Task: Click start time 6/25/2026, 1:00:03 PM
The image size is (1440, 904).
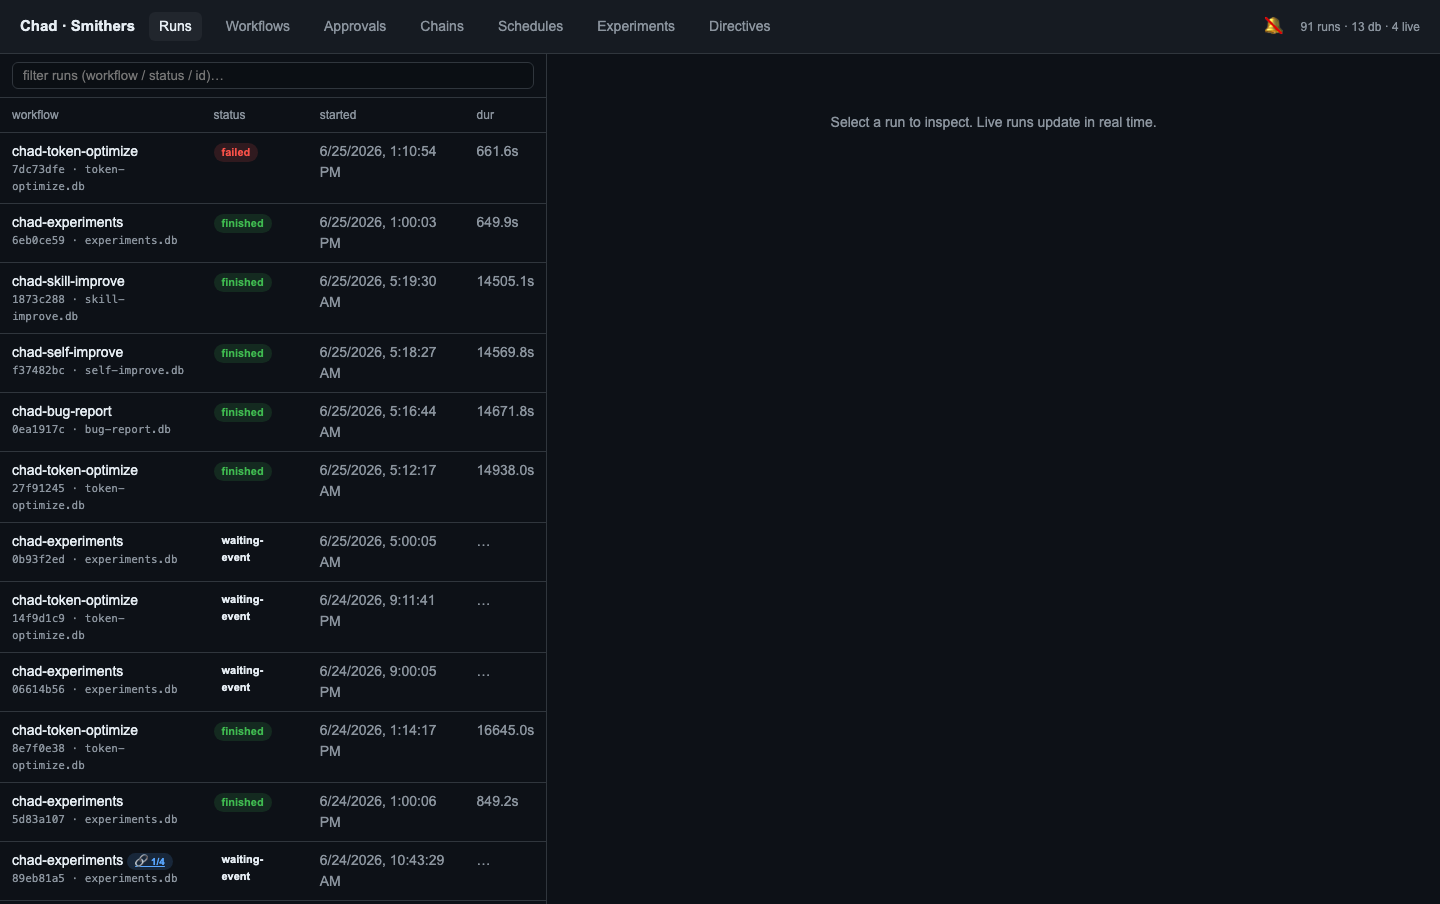Action: [378, 232]
